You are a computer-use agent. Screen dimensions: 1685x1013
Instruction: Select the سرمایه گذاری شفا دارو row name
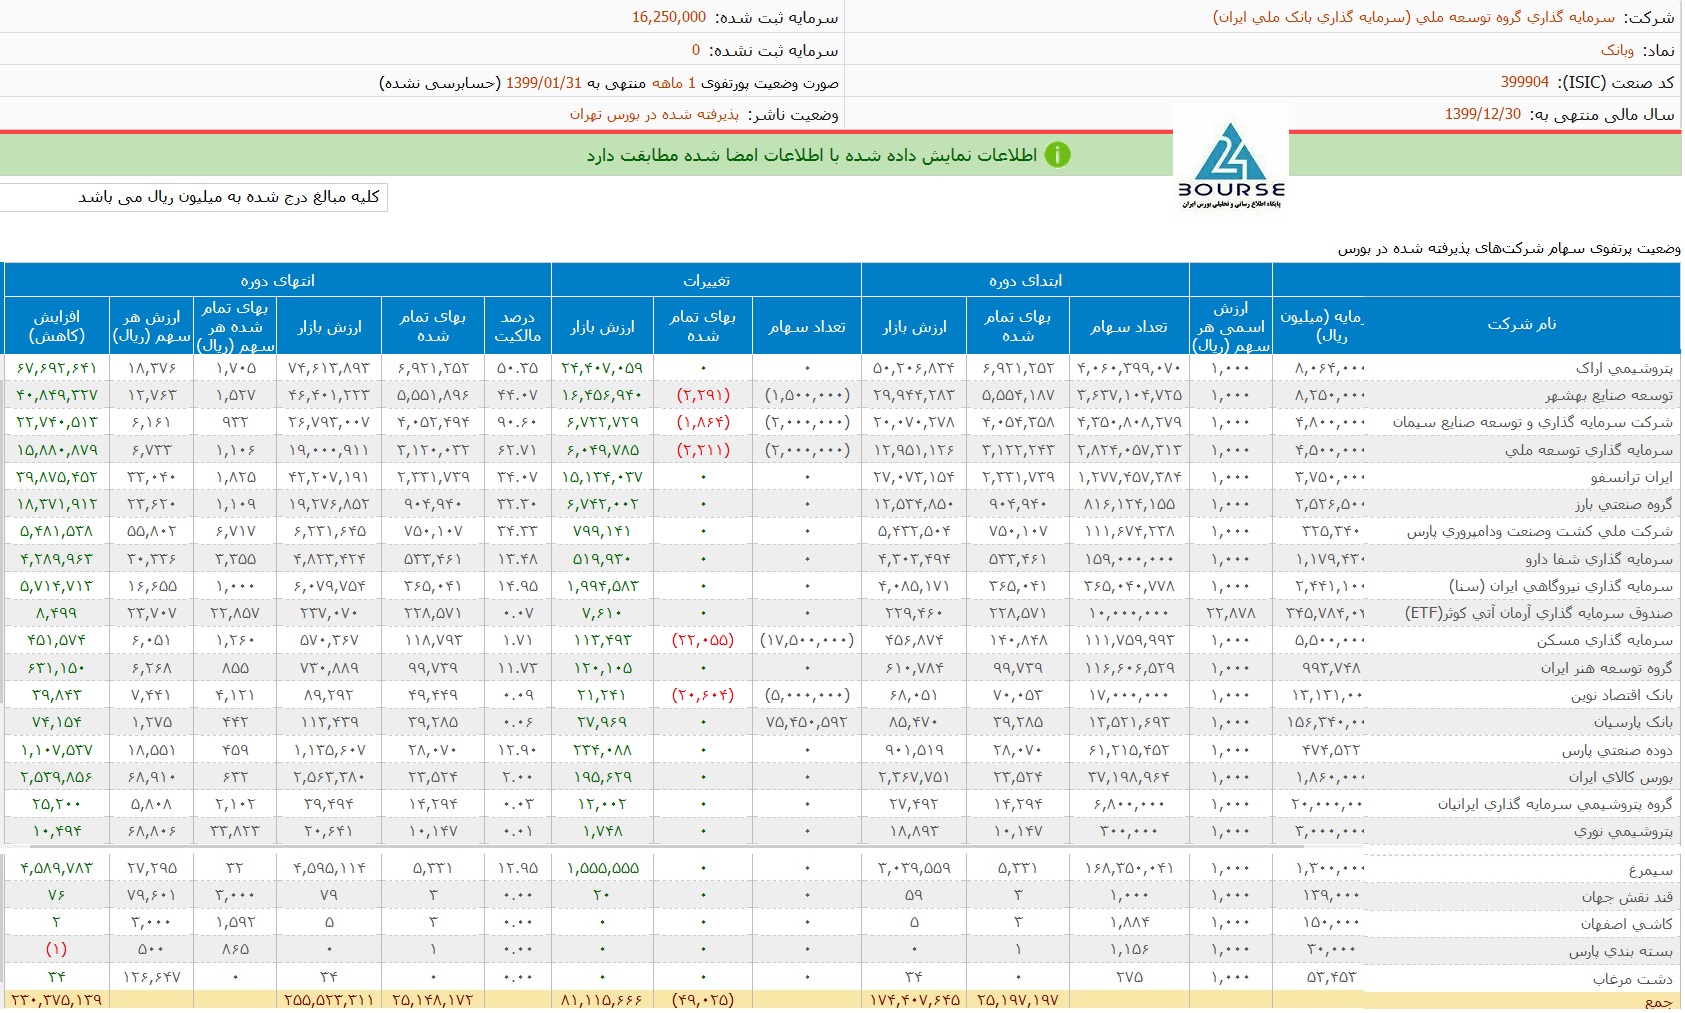[x=1598, y=559]
